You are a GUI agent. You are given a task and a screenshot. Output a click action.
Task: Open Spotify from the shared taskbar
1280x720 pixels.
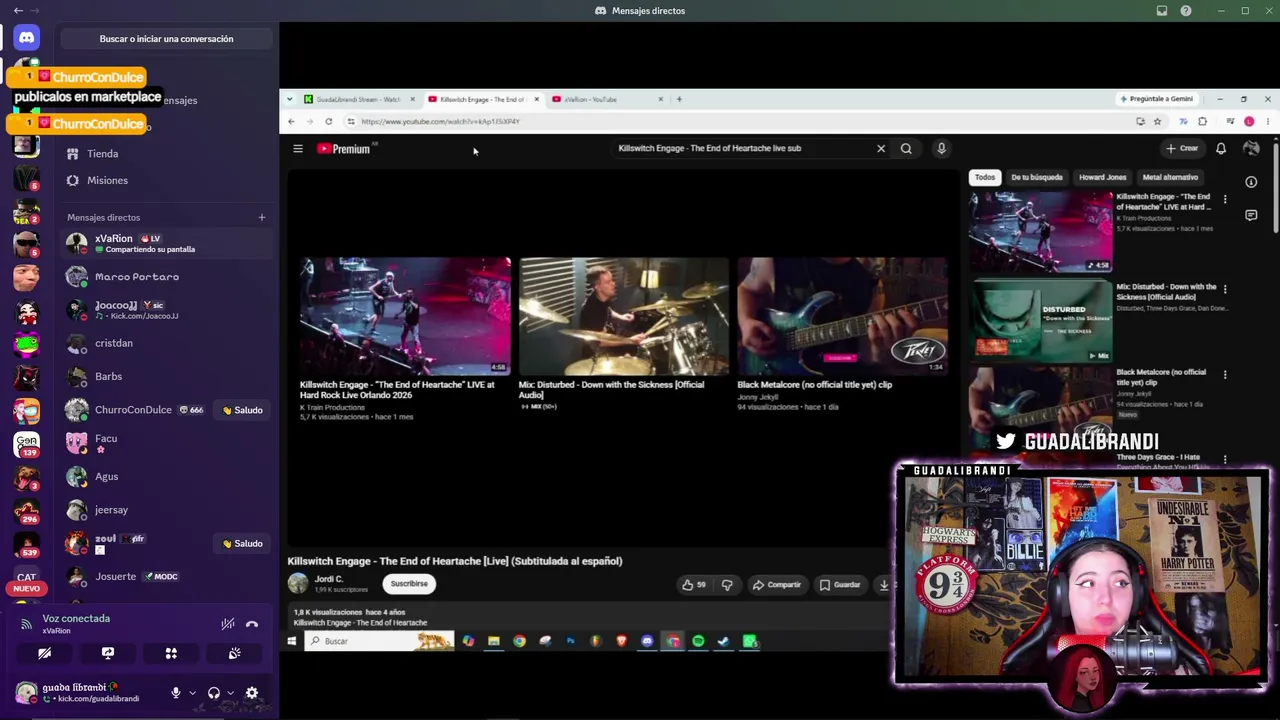(x=698, y=641)
